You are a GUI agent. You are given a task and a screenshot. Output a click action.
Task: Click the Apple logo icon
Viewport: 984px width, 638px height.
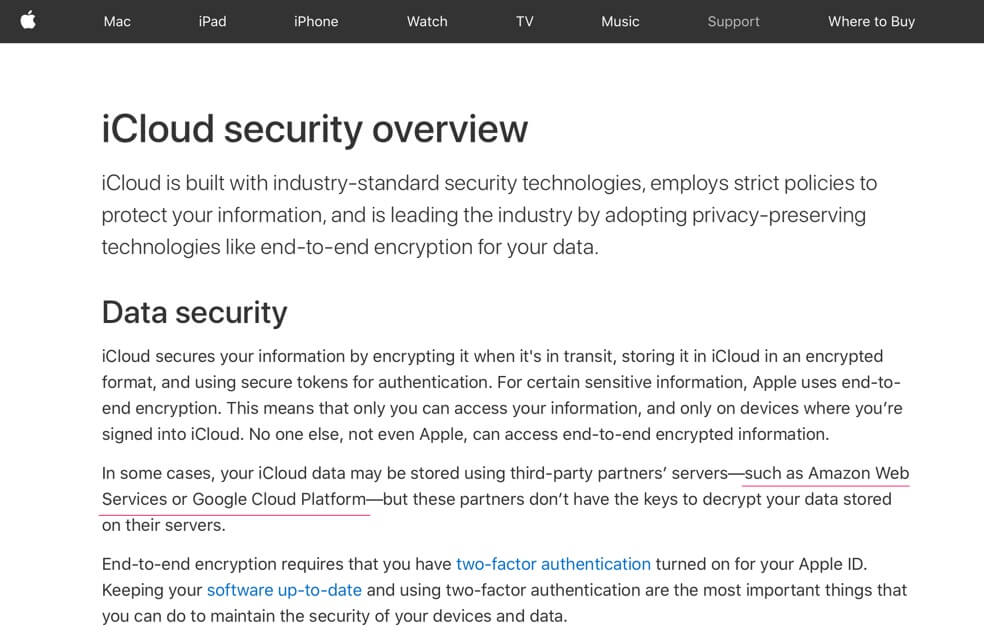point(28,21)
